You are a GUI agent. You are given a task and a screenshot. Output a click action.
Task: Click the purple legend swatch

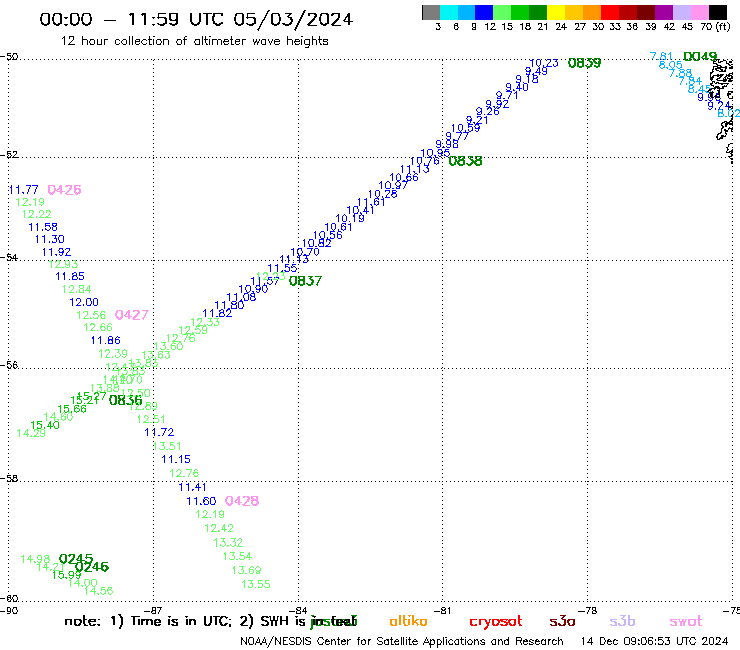pyautogui.click(x=664, y=12)
